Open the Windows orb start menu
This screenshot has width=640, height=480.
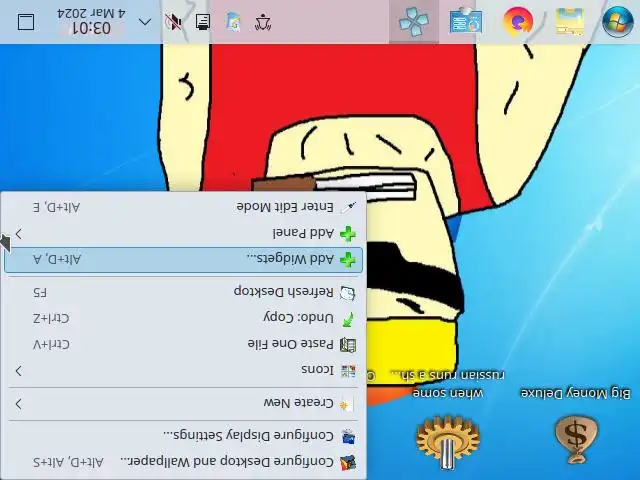618,21
